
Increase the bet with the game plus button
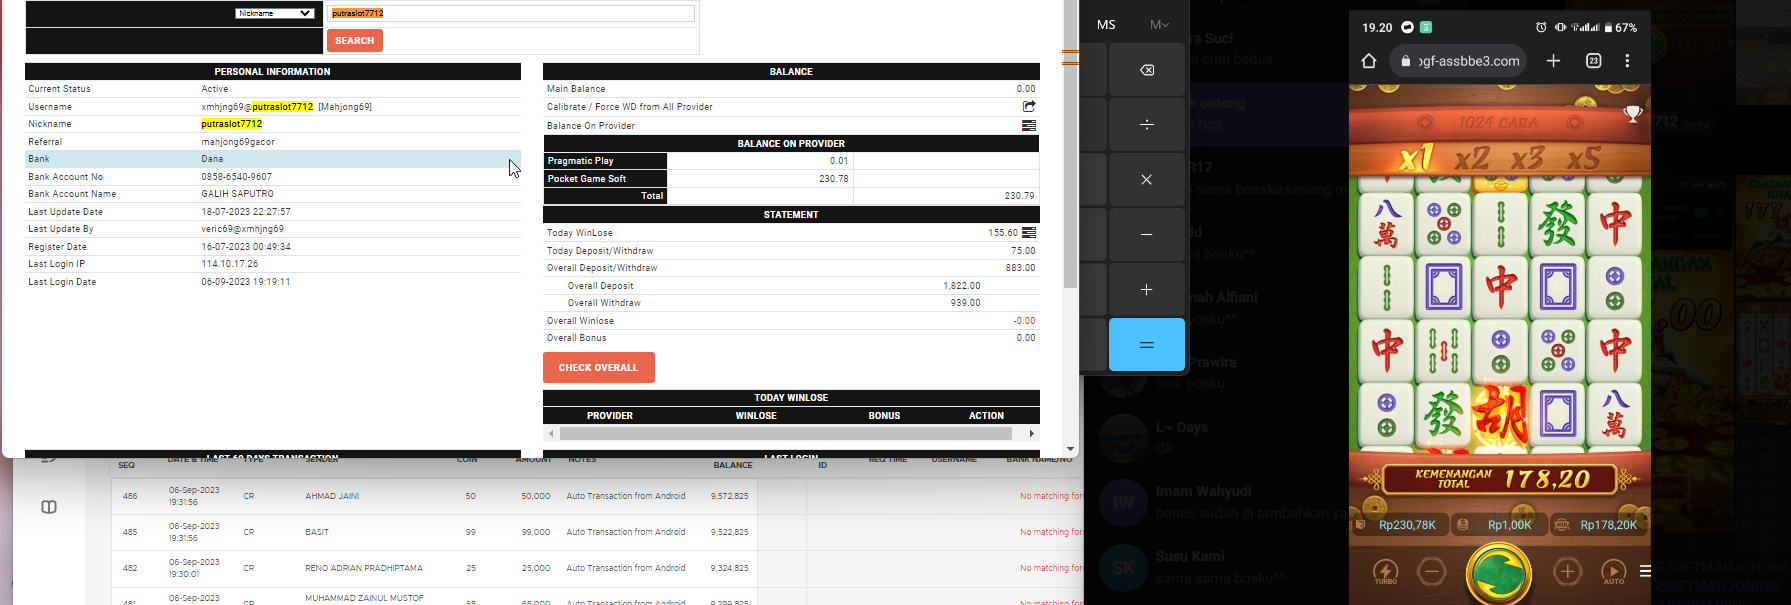click(1567, 572)
